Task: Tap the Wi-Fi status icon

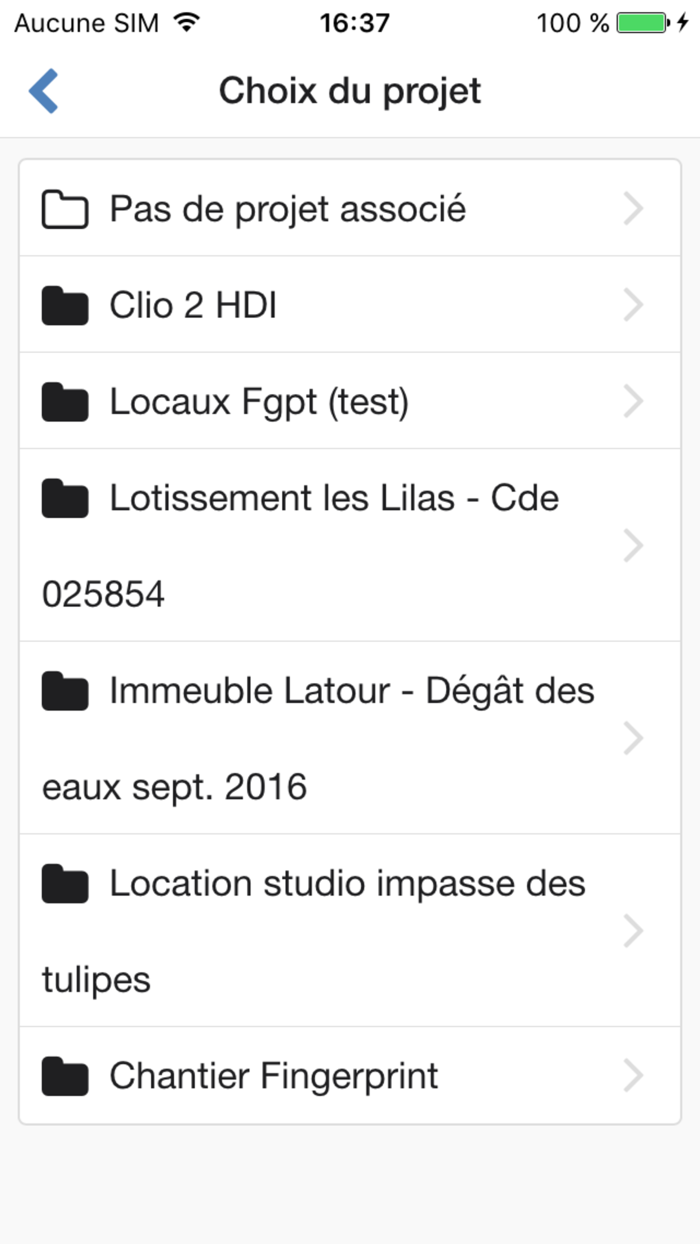Action: (x=186, y=23)
